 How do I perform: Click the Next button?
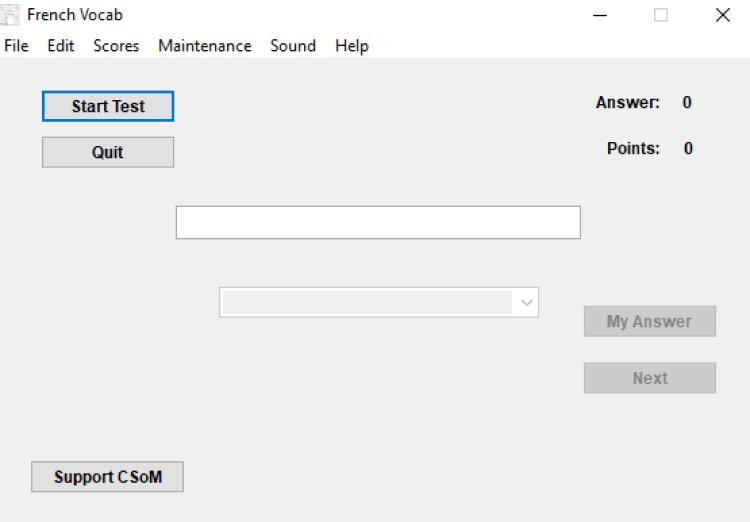point(649,378)
